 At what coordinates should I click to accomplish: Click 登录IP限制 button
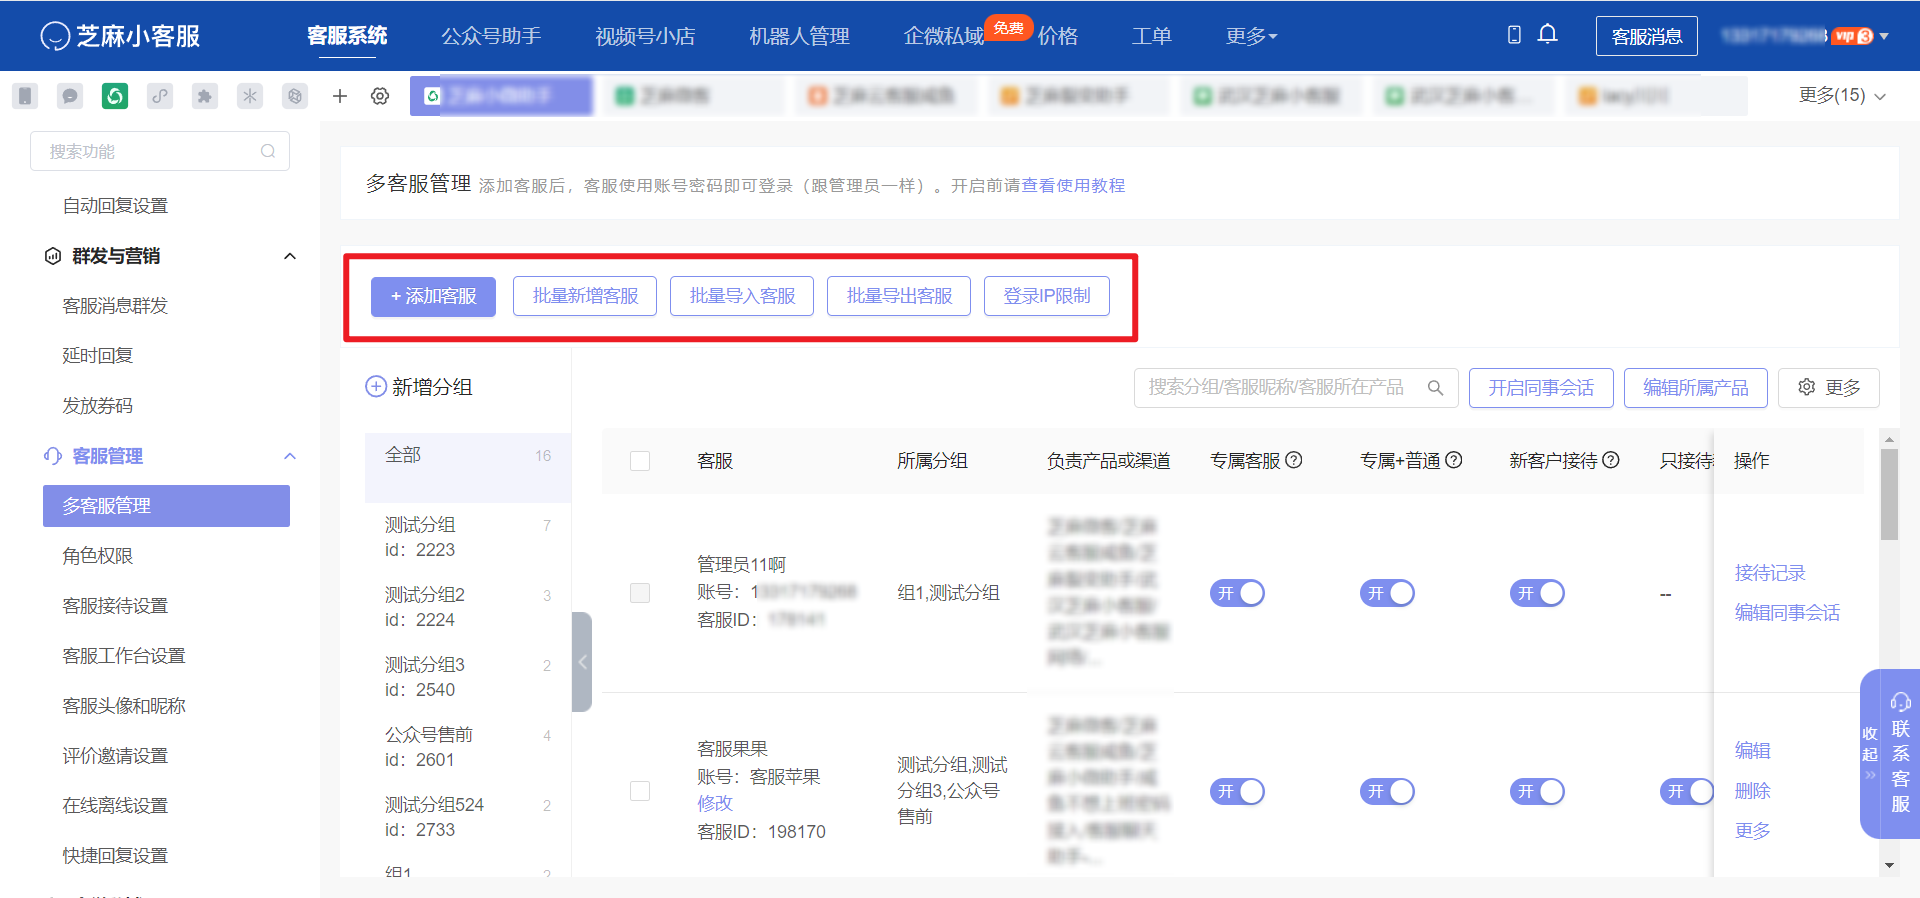[1047, 296]
